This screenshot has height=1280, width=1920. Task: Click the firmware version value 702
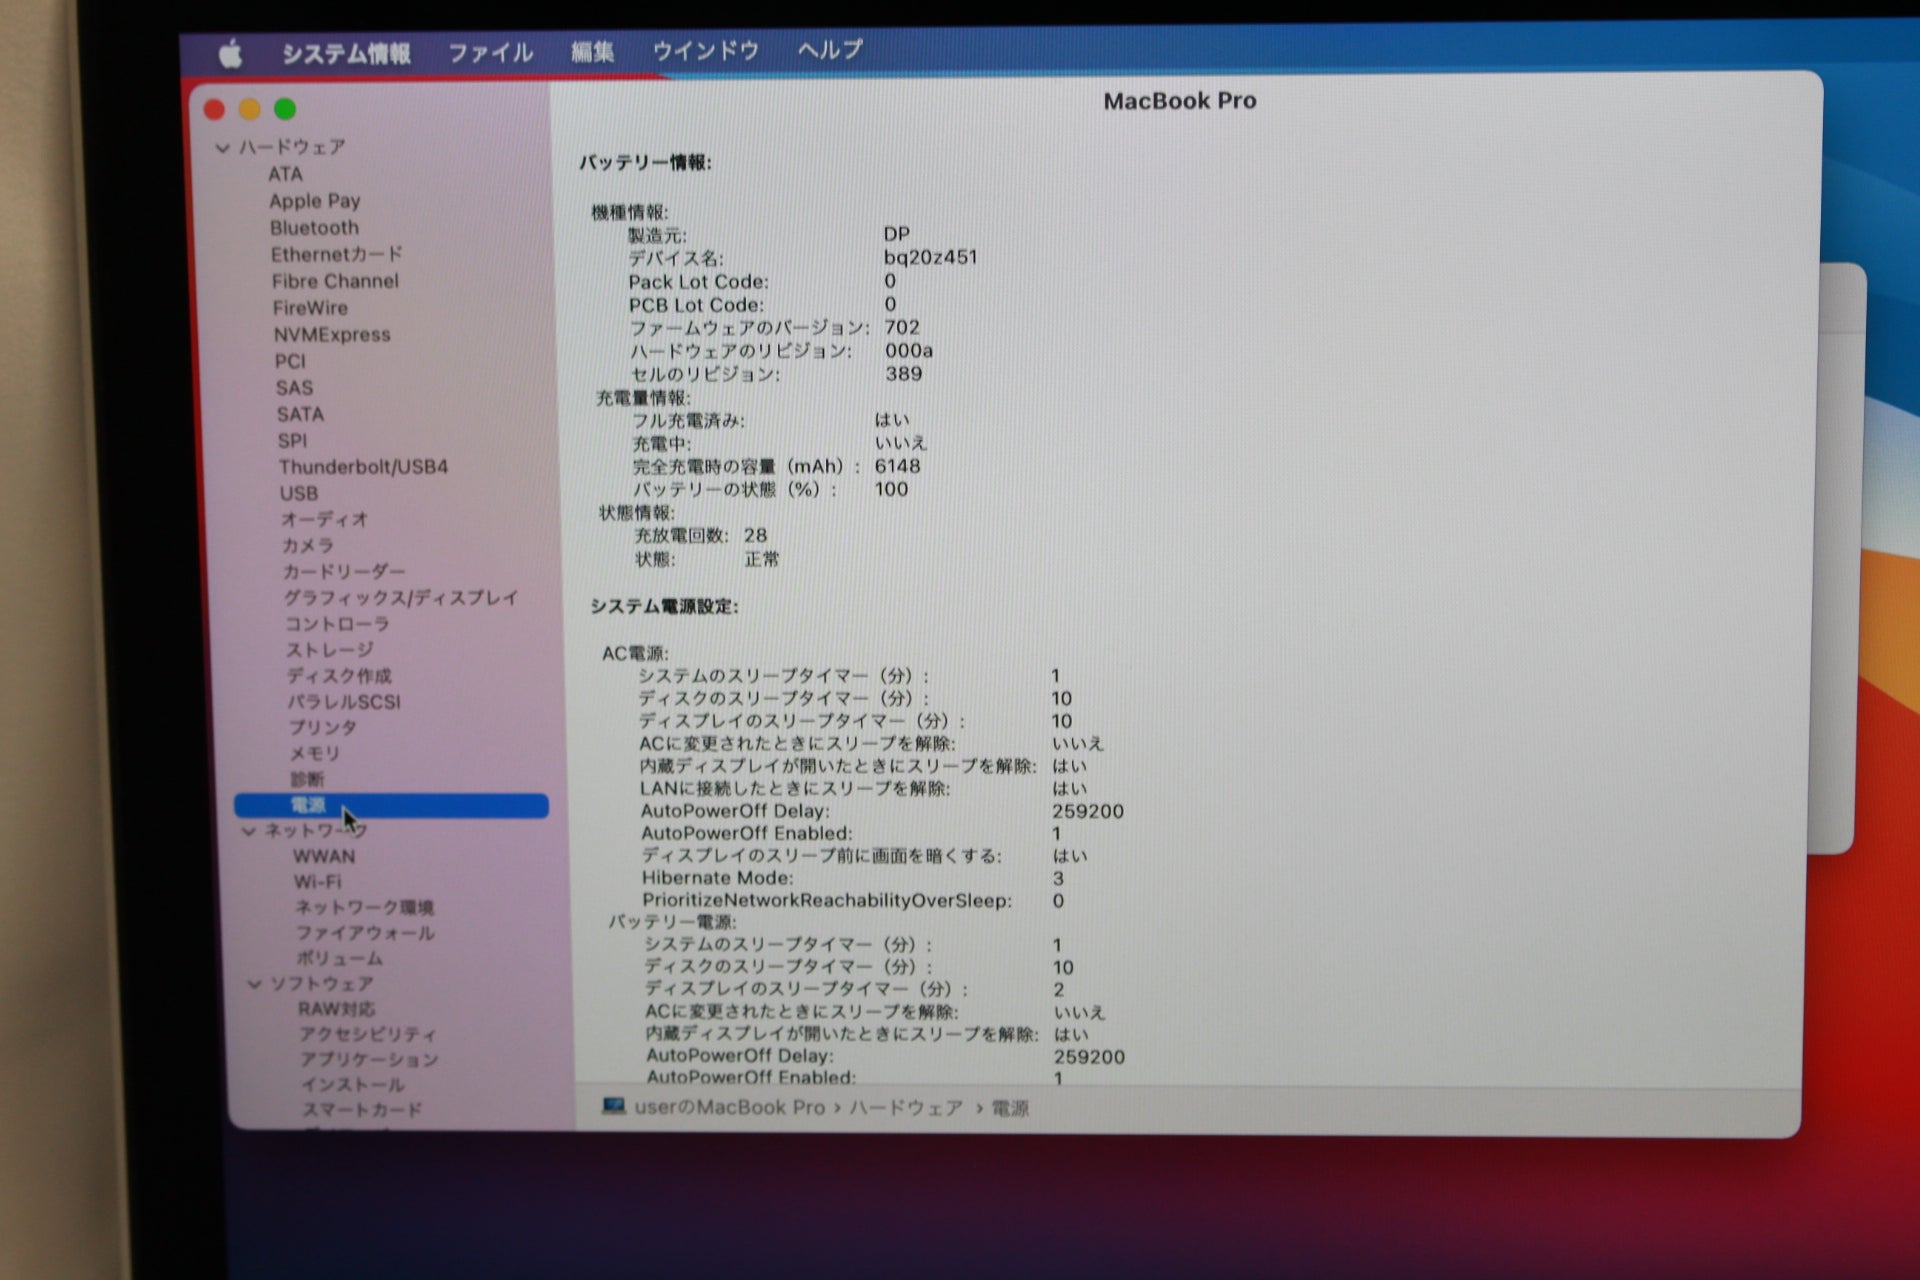pyautogui.click(x=902, y=327)
